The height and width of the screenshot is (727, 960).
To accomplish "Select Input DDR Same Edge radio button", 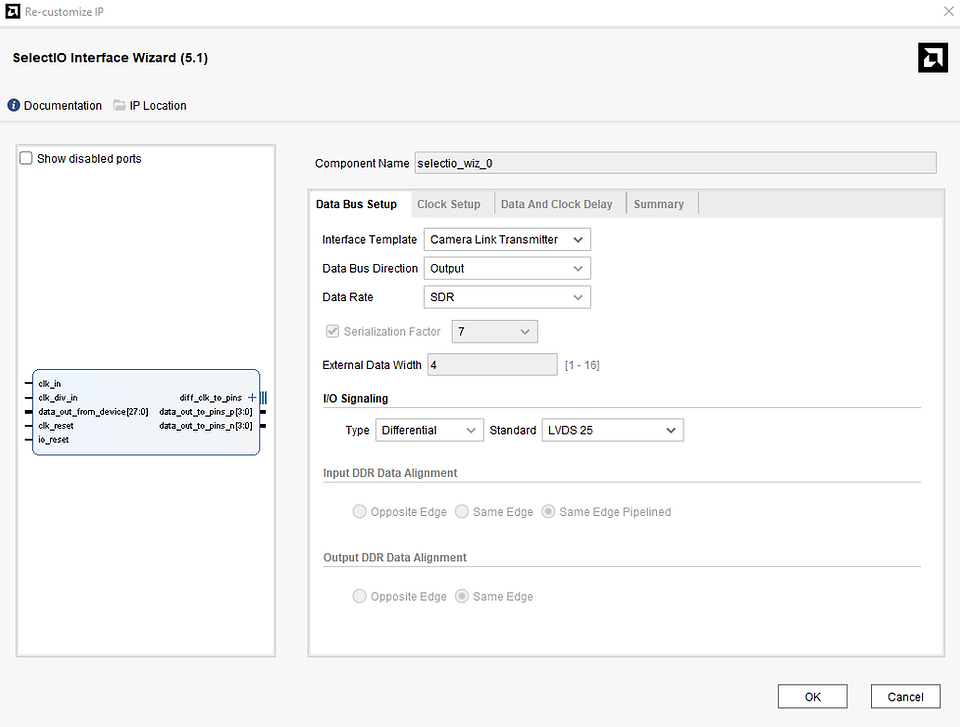I will pos(462,511).
